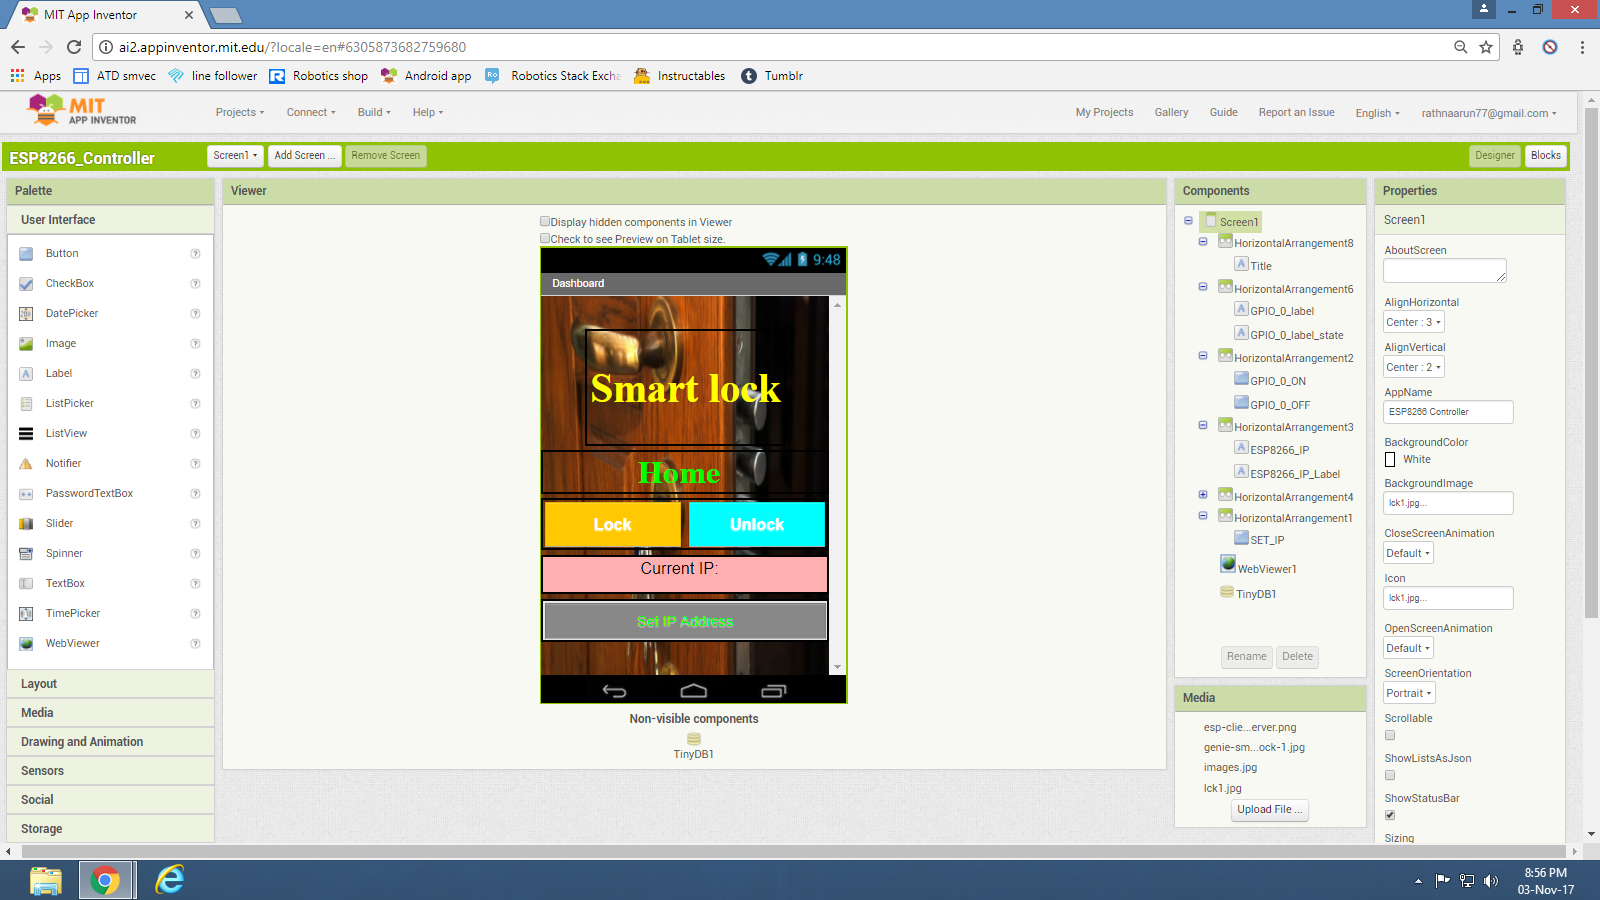
Task: Enable Display hidden components in Viewer
Action: 545,222
